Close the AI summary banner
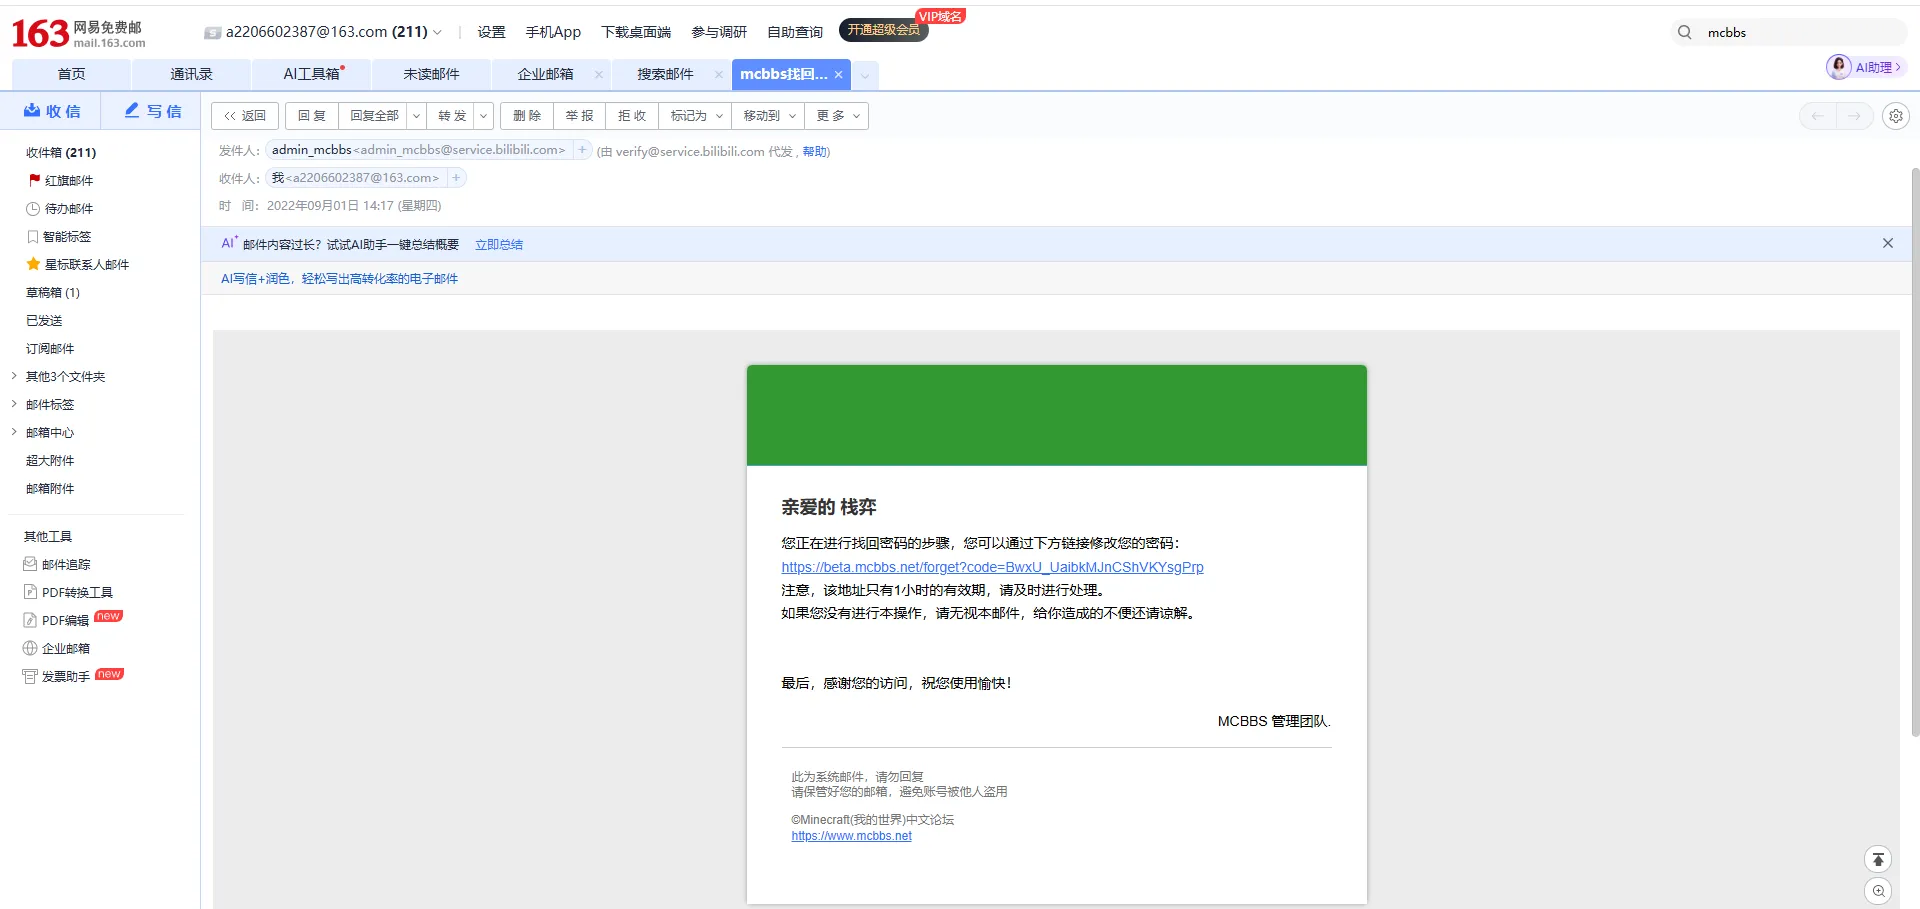 click(1888, 243)
